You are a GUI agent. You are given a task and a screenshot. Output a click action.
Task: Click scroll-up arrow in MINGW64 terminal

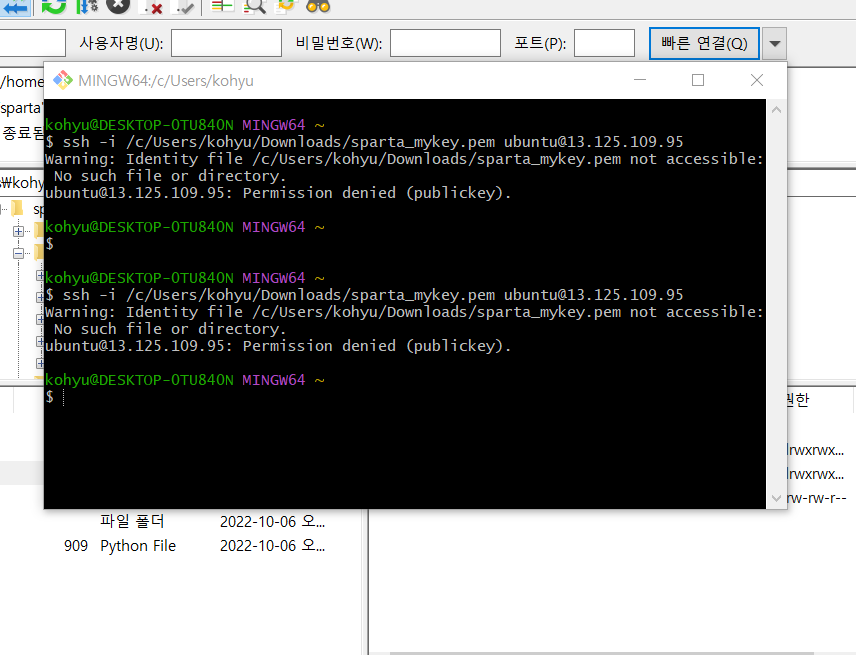click(x=776, y=110)
